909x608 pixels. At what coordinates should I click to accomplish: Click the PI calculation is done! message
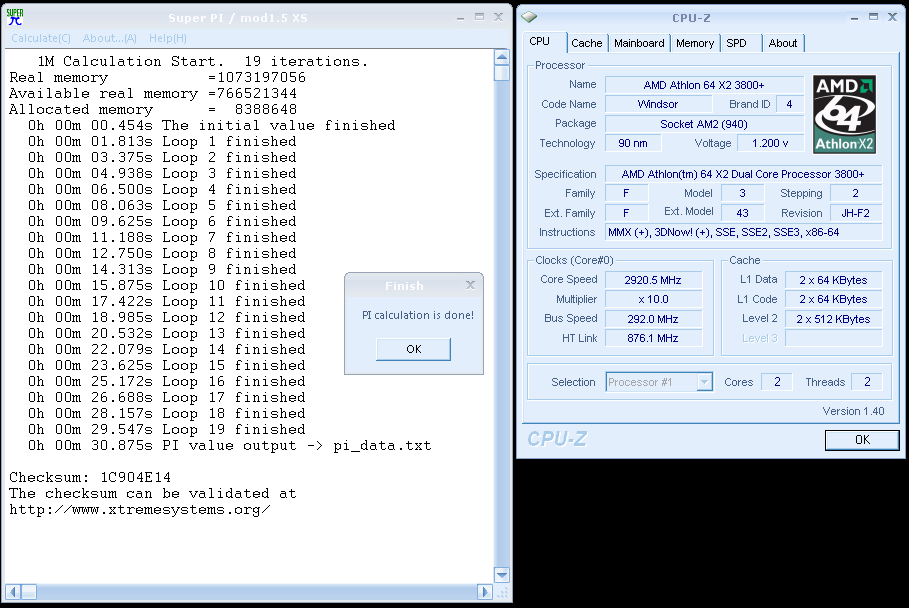coord(417,315)
